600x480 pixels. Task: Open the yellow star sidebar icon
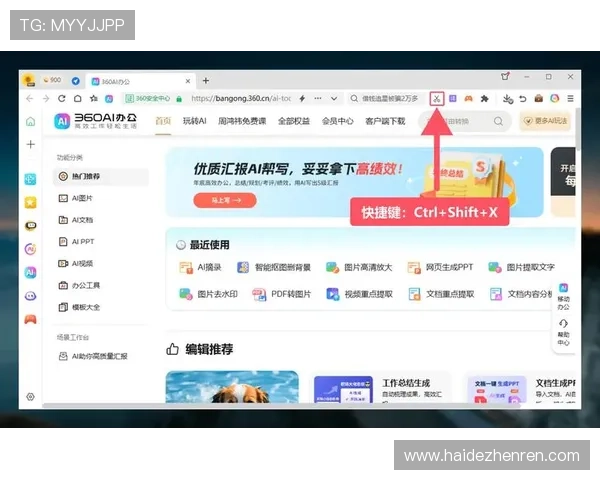pyautogui.click(x=31, y=202)
